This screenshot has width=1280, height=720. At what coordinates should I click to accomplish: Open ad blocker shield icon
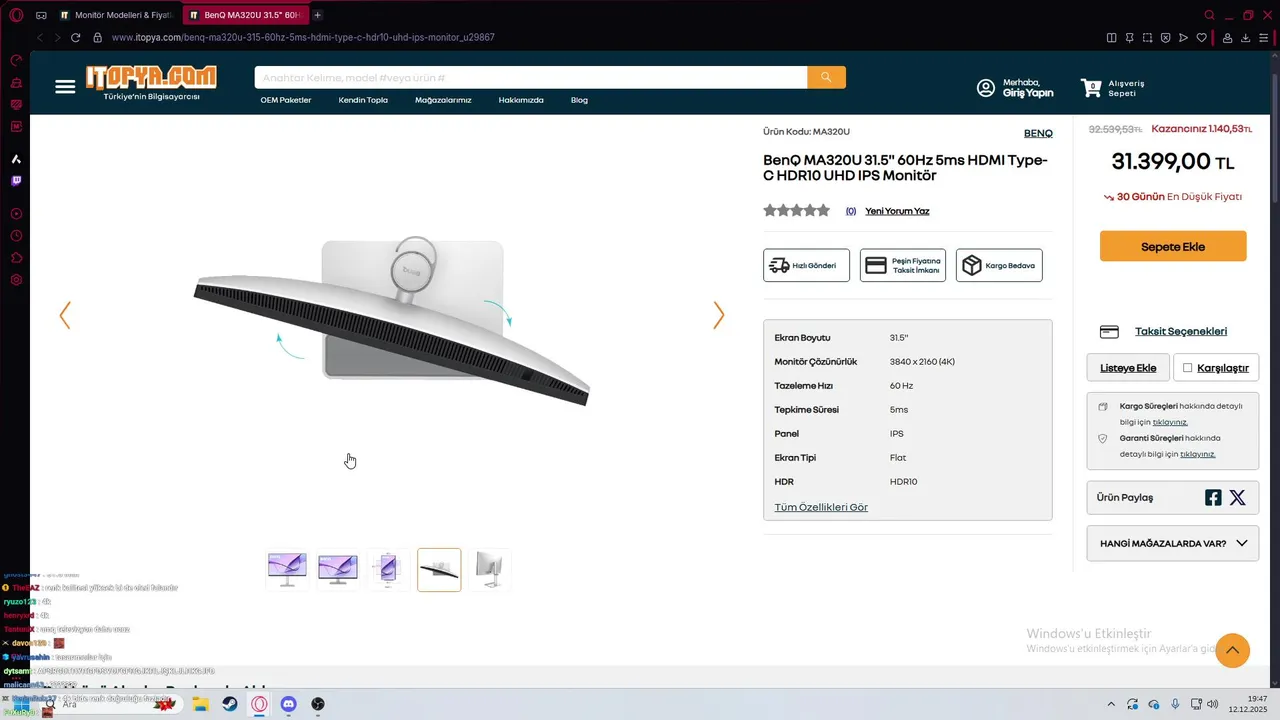coord(1165,38)
